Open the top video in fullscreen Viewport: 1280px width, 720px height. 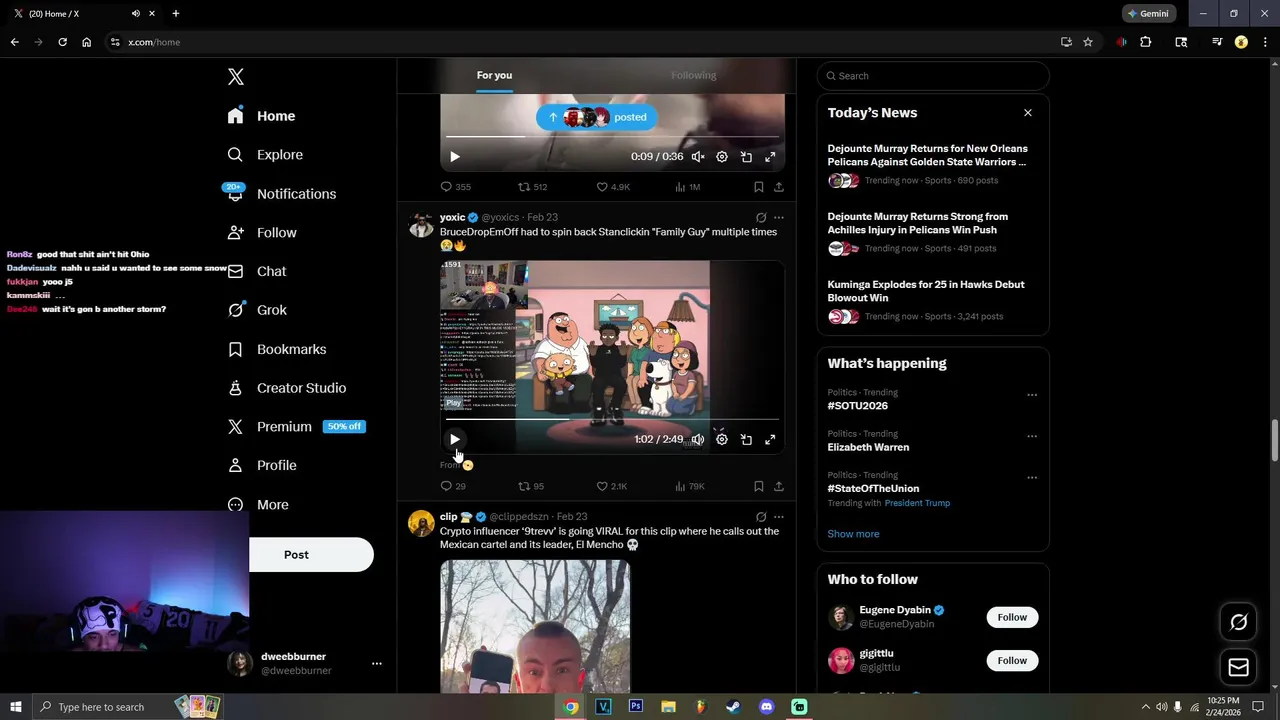(x=770, y=157)
